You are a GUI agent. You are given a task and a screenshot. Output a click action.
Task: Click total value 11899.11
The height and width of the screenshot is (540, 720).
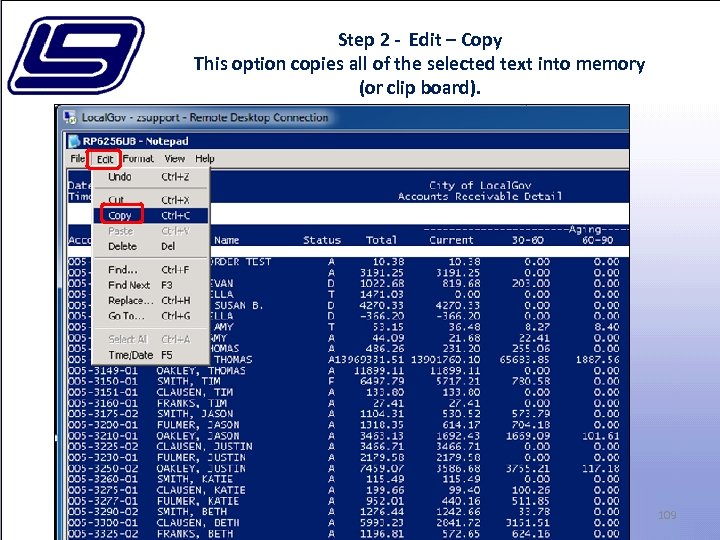coord(379,371)
